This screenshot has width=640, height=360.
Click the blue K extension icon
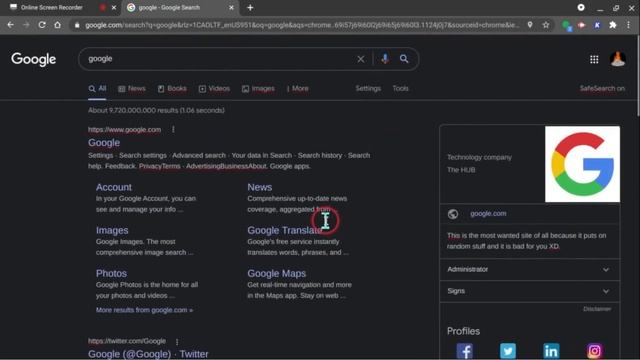click(x=597, y=25)
